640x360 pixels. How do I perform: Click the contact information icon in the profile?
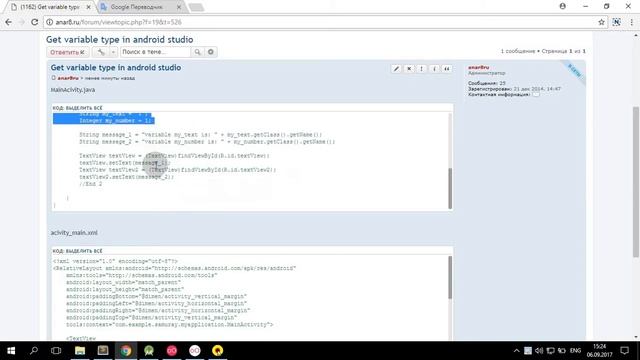pos(536,94)
